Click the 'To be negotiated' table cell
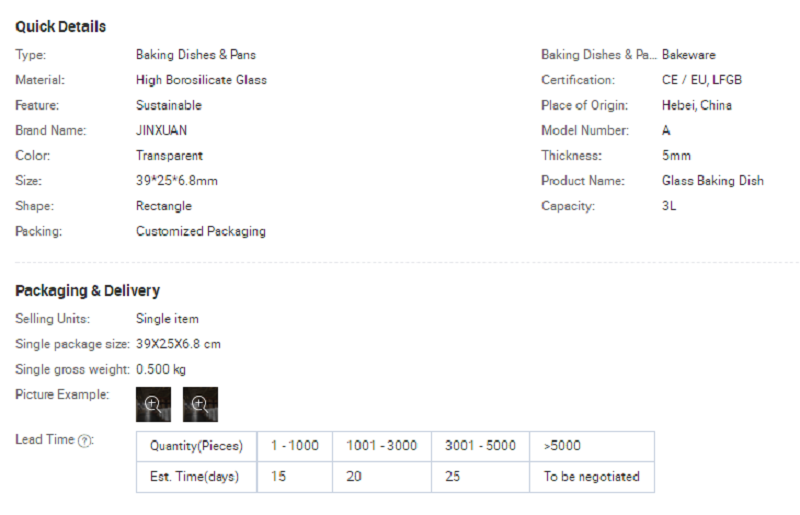 (591, 477)
